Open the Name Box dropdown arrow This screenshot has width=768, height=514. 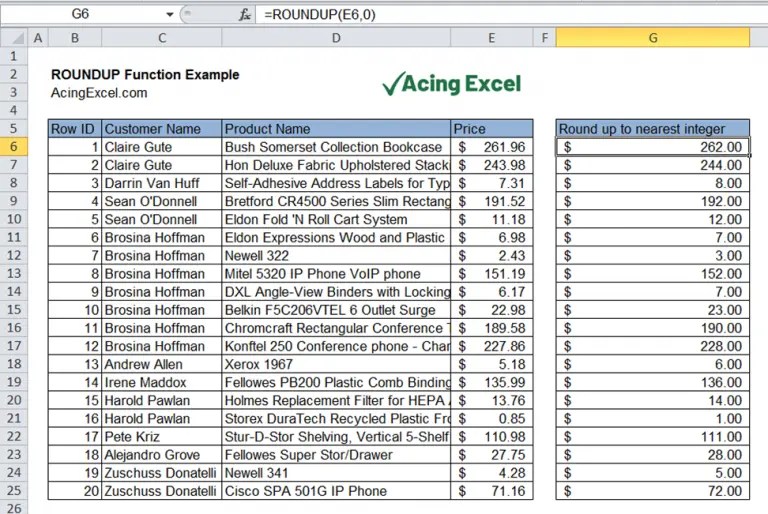169,15
